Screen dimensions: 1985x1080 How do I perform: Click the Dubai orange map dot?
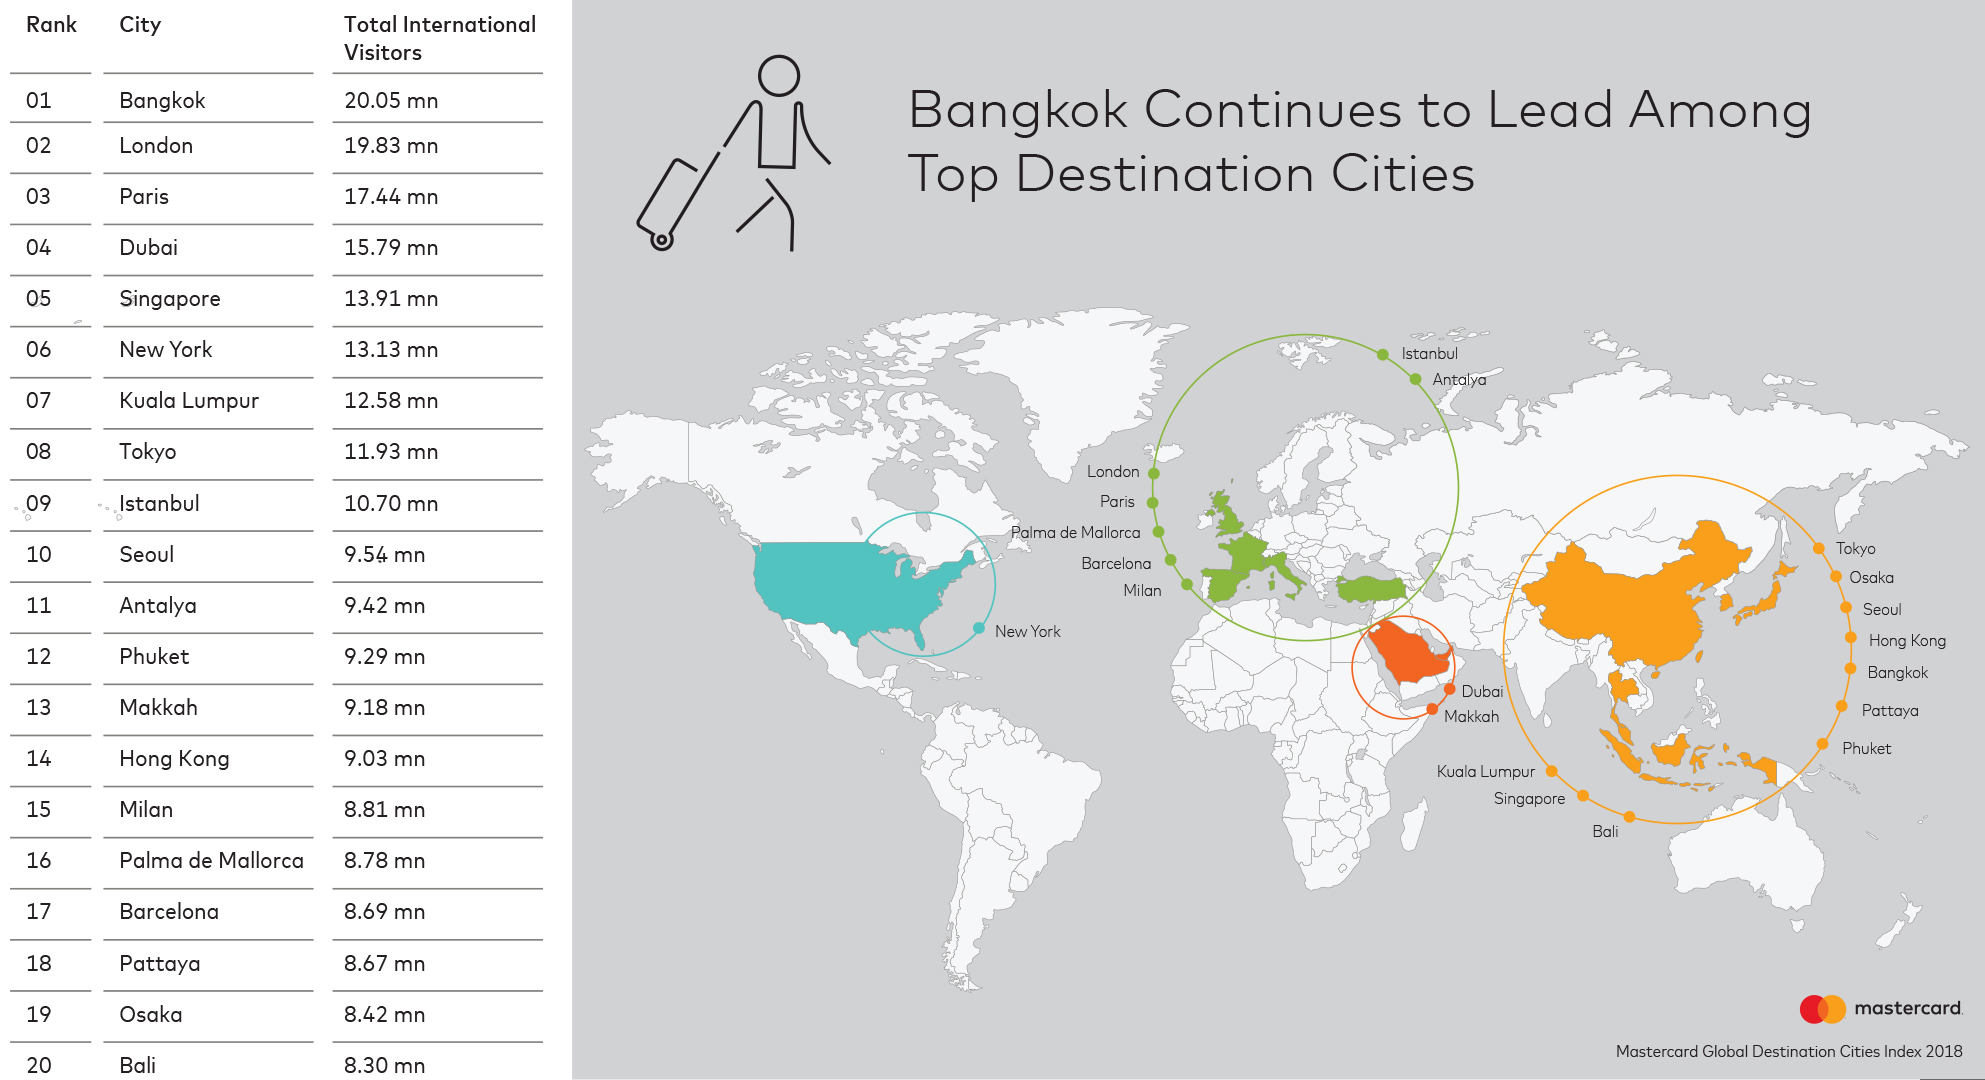1449,689
